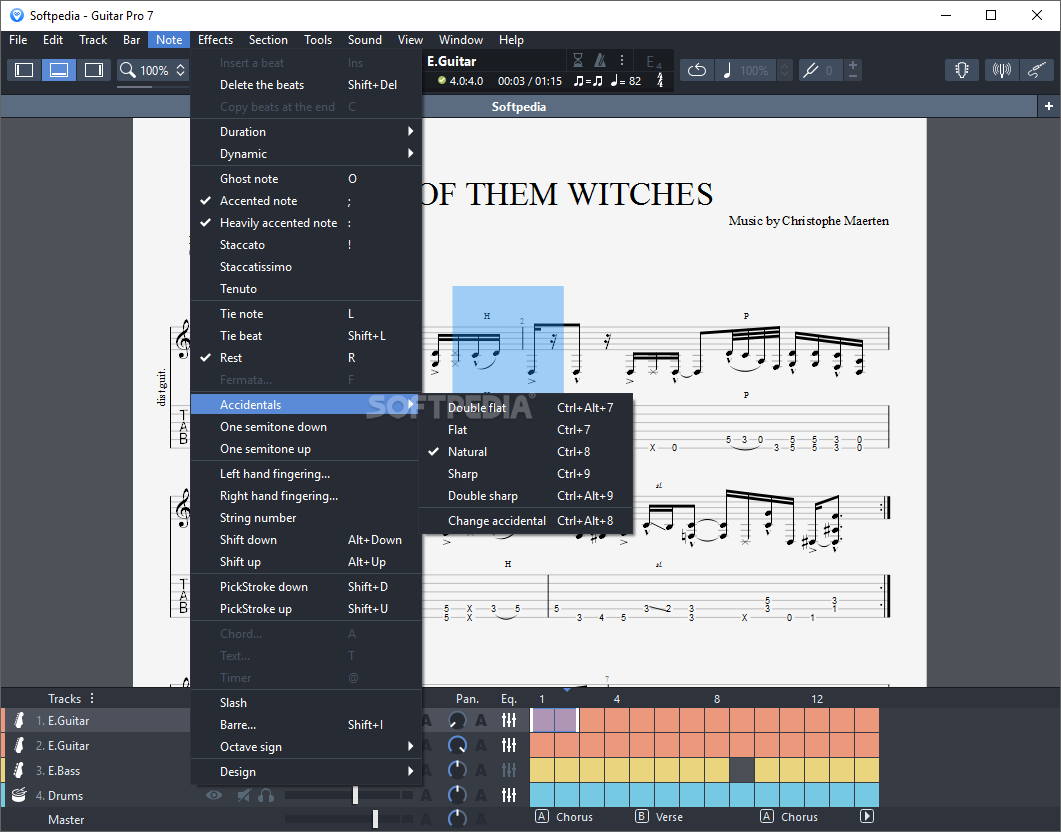The height and width of the screenshot is (832, 1061).
Task: Adjust relative speed stepper arrows
Action: coord(785,70)
